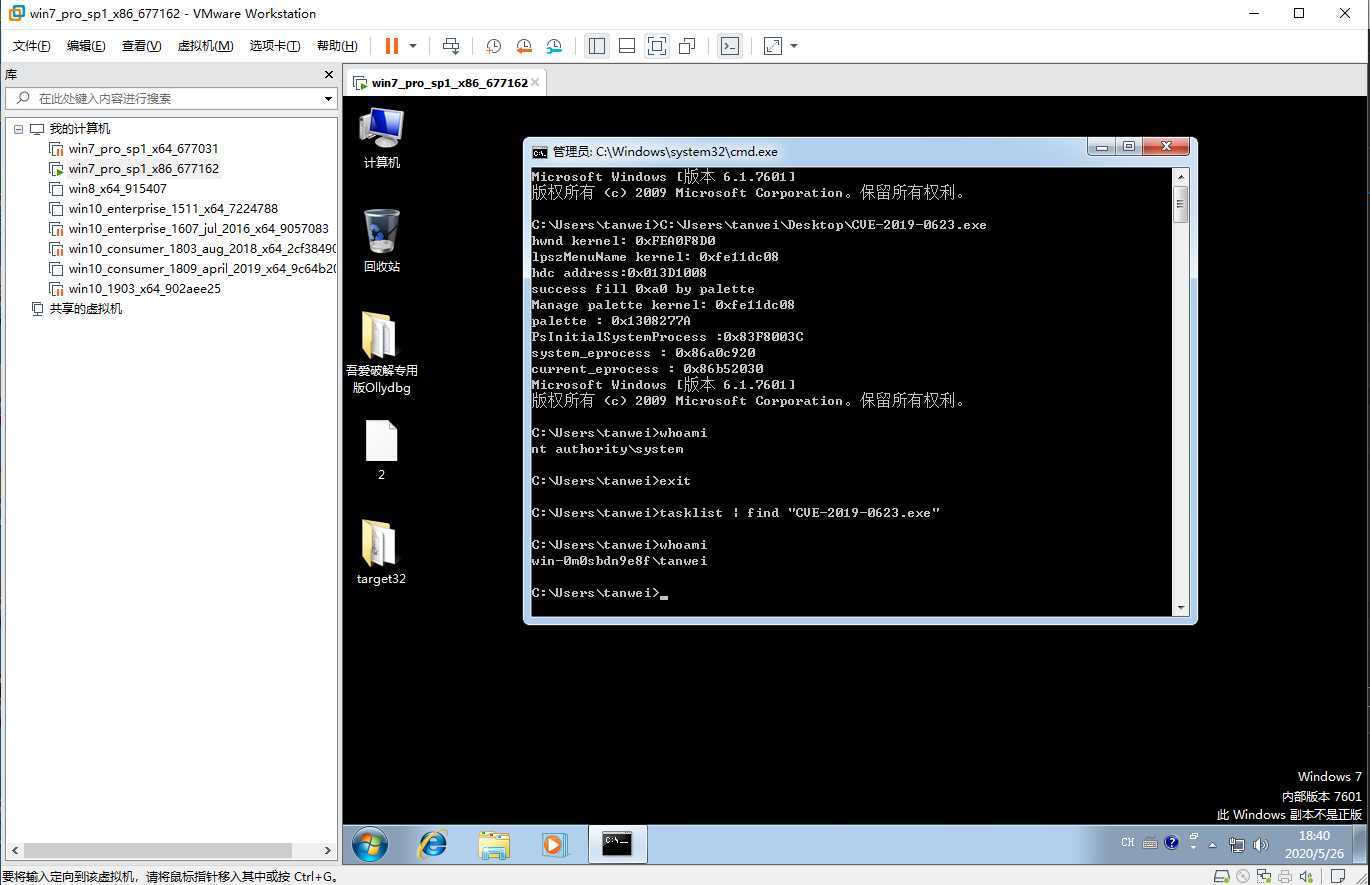Open the 文件(F) menu

[32, 46]
